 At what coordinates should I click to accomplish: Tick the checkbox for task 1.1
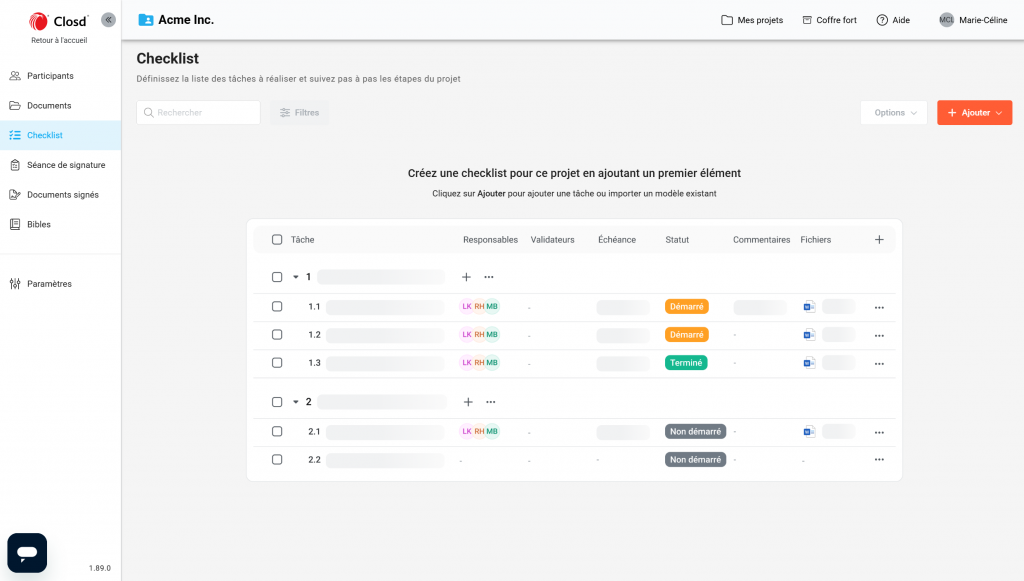click(x=277, y=307)
